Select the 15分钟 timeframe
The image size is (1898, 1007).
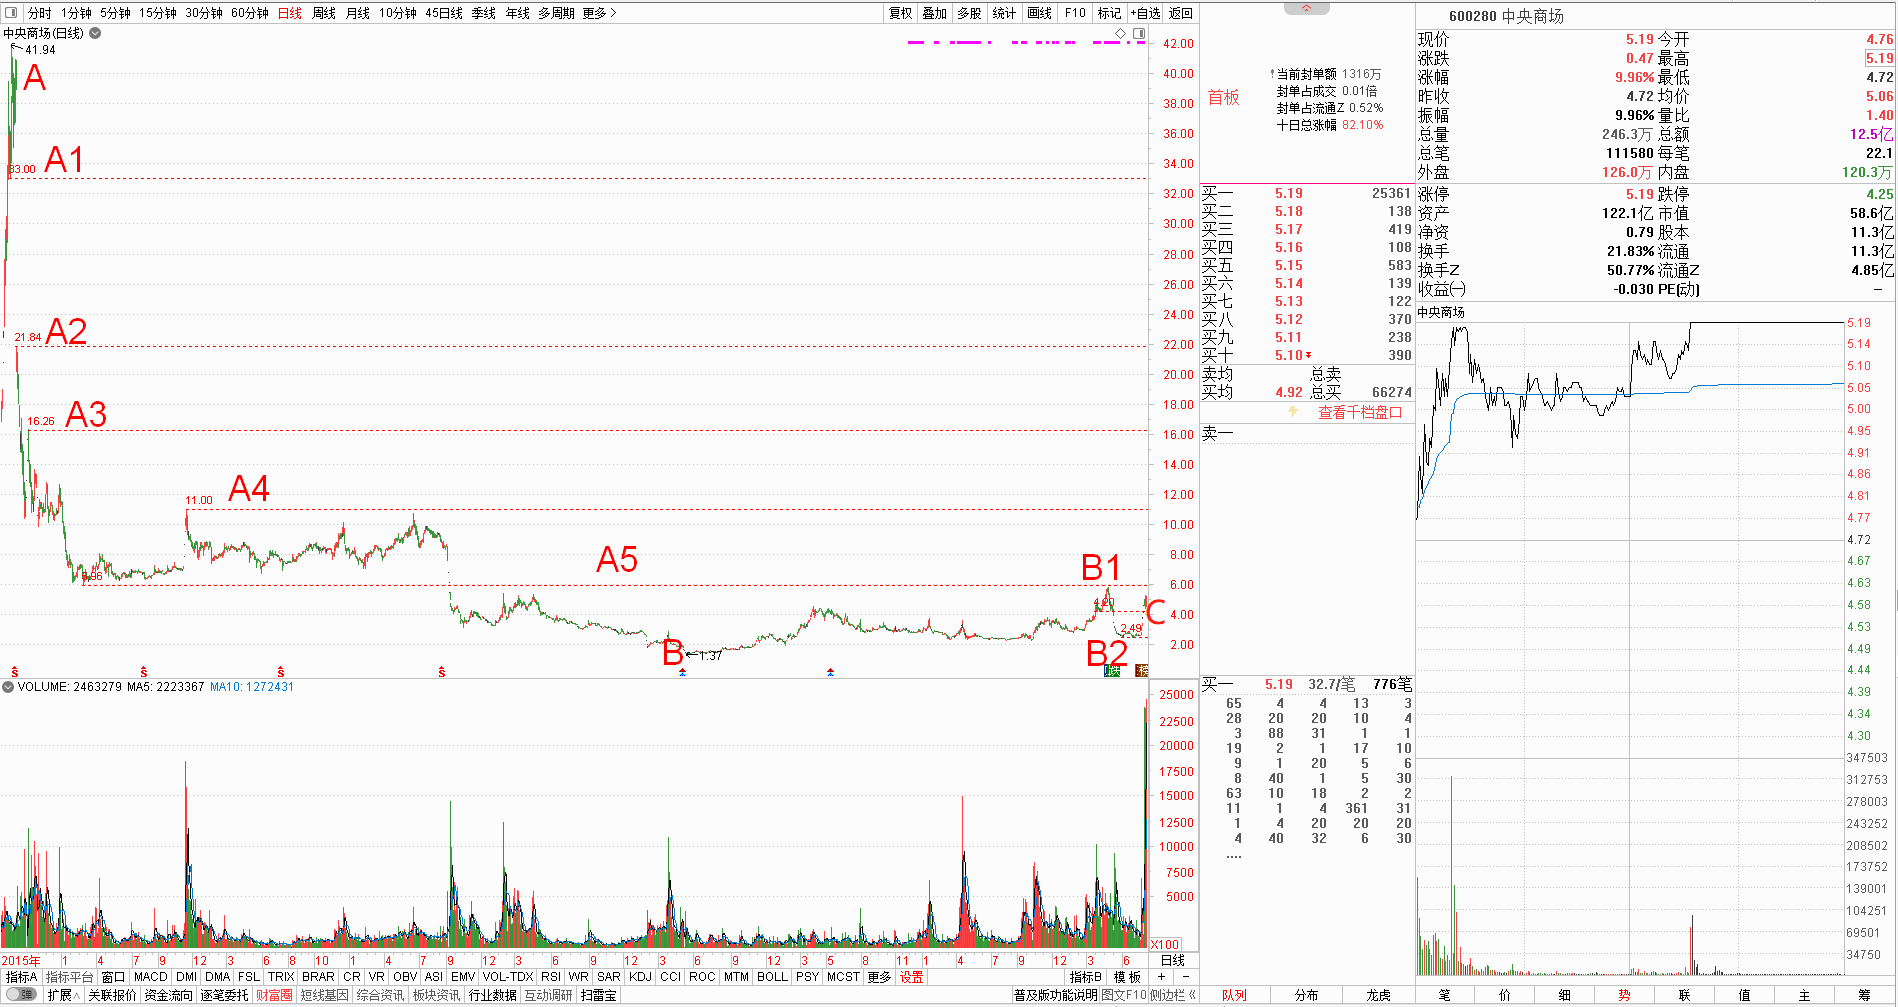(157, 13)
